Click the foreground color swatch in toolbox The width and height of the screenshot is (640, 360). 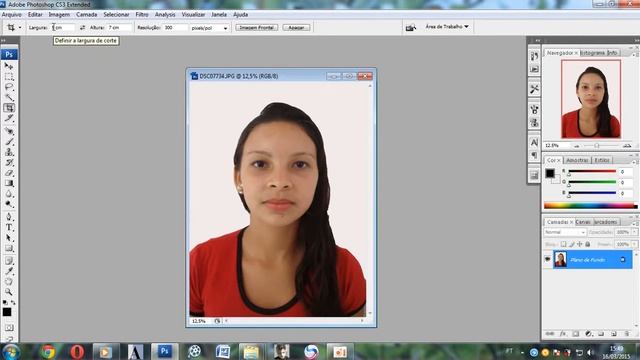(x=7, y=312)
